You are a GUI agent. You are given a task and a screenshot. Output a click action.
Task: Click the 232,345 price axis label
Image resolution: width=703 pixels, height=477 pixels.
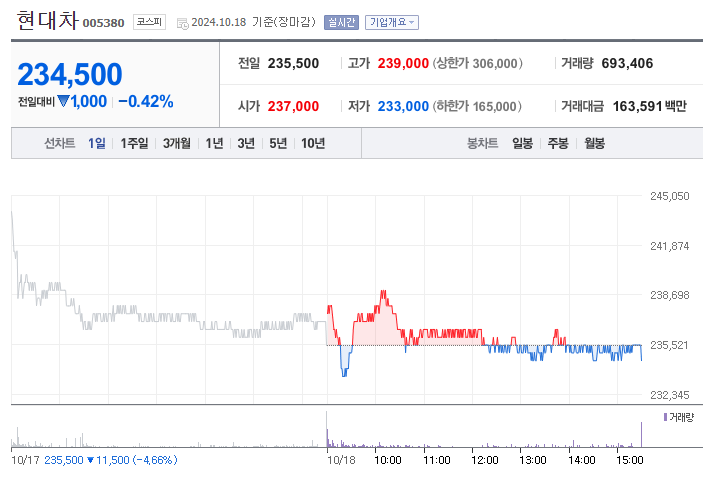click(669, 395)
